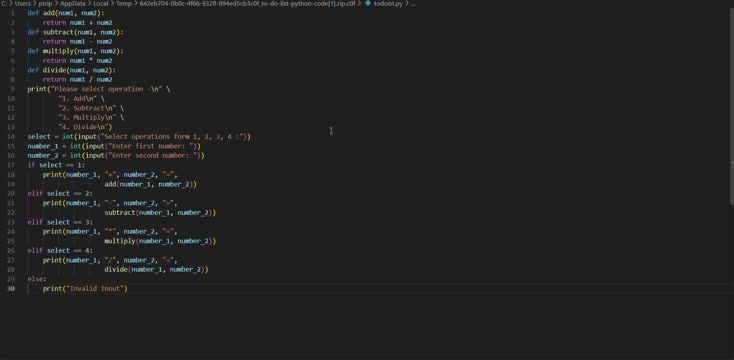Click the 'else:' keyword
Image resolution: width=734 pixels, height=360 pixels.
[x=37, y=279]
